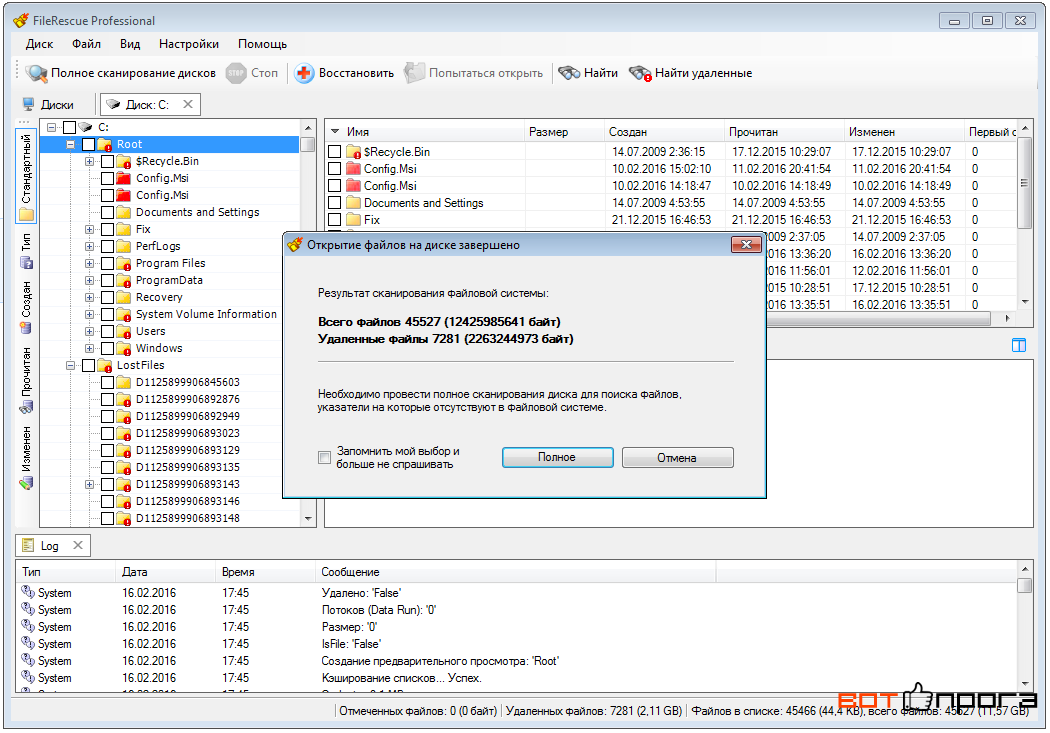Collapse the C: drive node

coord(52,127)
